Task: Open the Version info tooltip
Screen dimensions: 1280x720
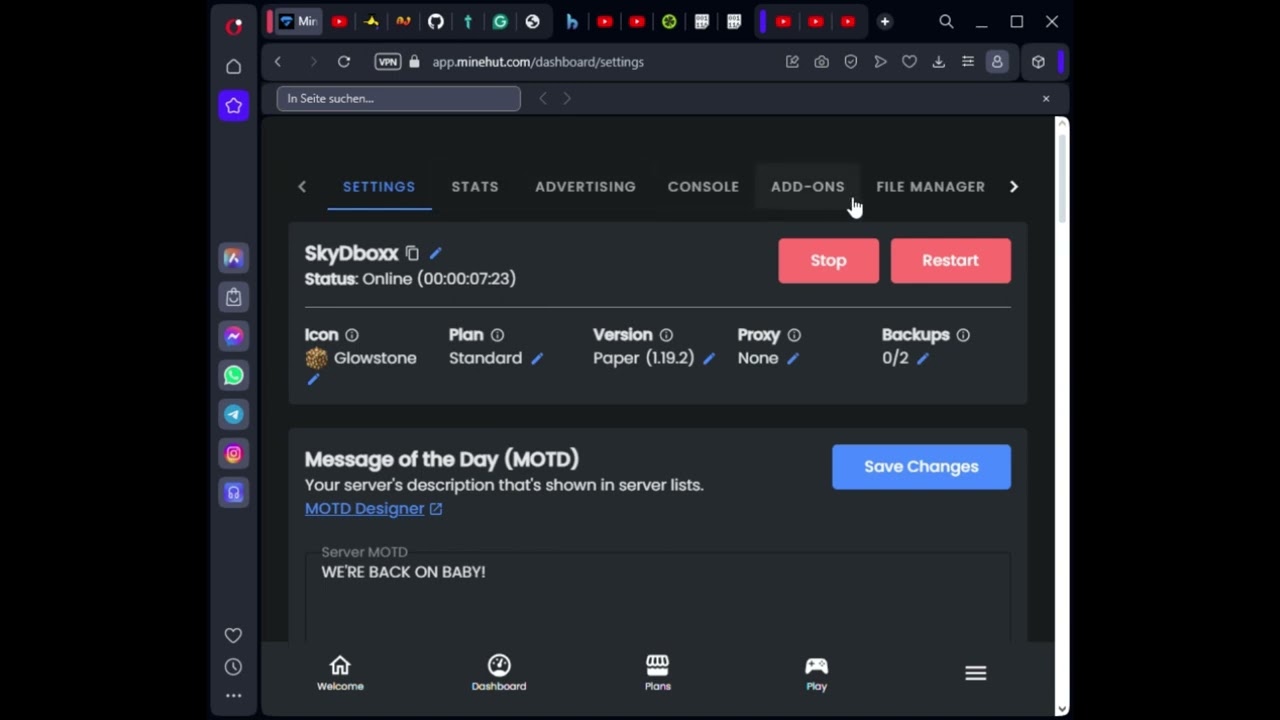Action: coord(666,335)
